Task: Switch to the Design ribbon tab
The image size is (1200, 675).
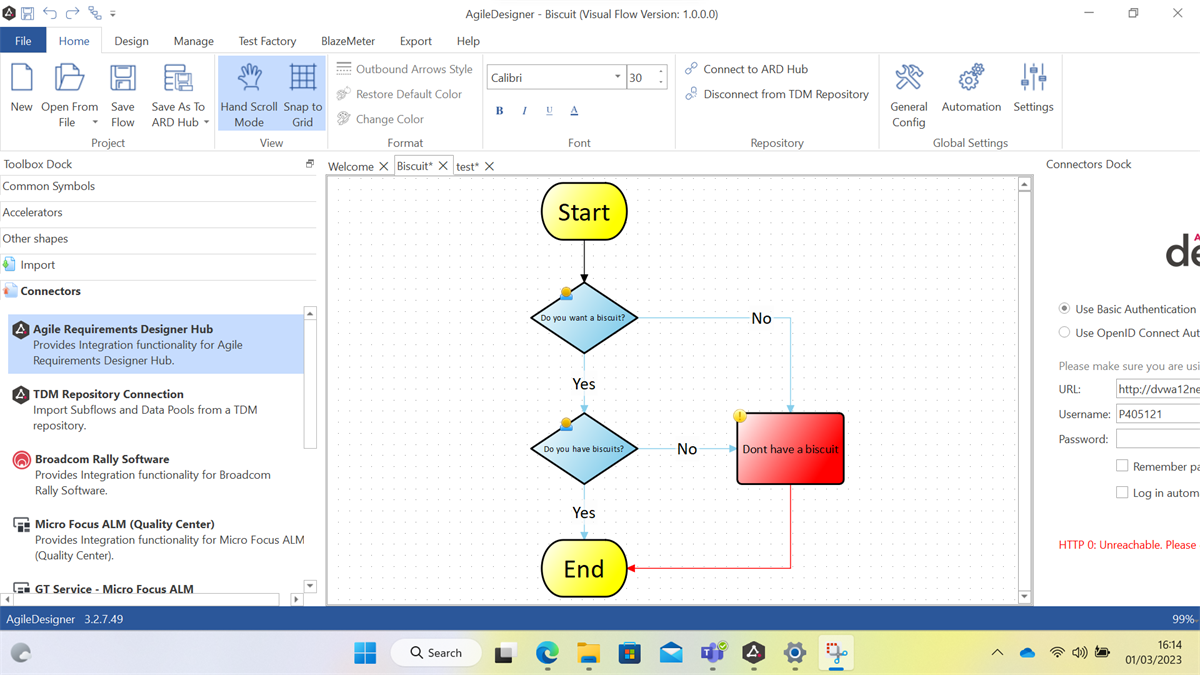Action: (131, 41)
